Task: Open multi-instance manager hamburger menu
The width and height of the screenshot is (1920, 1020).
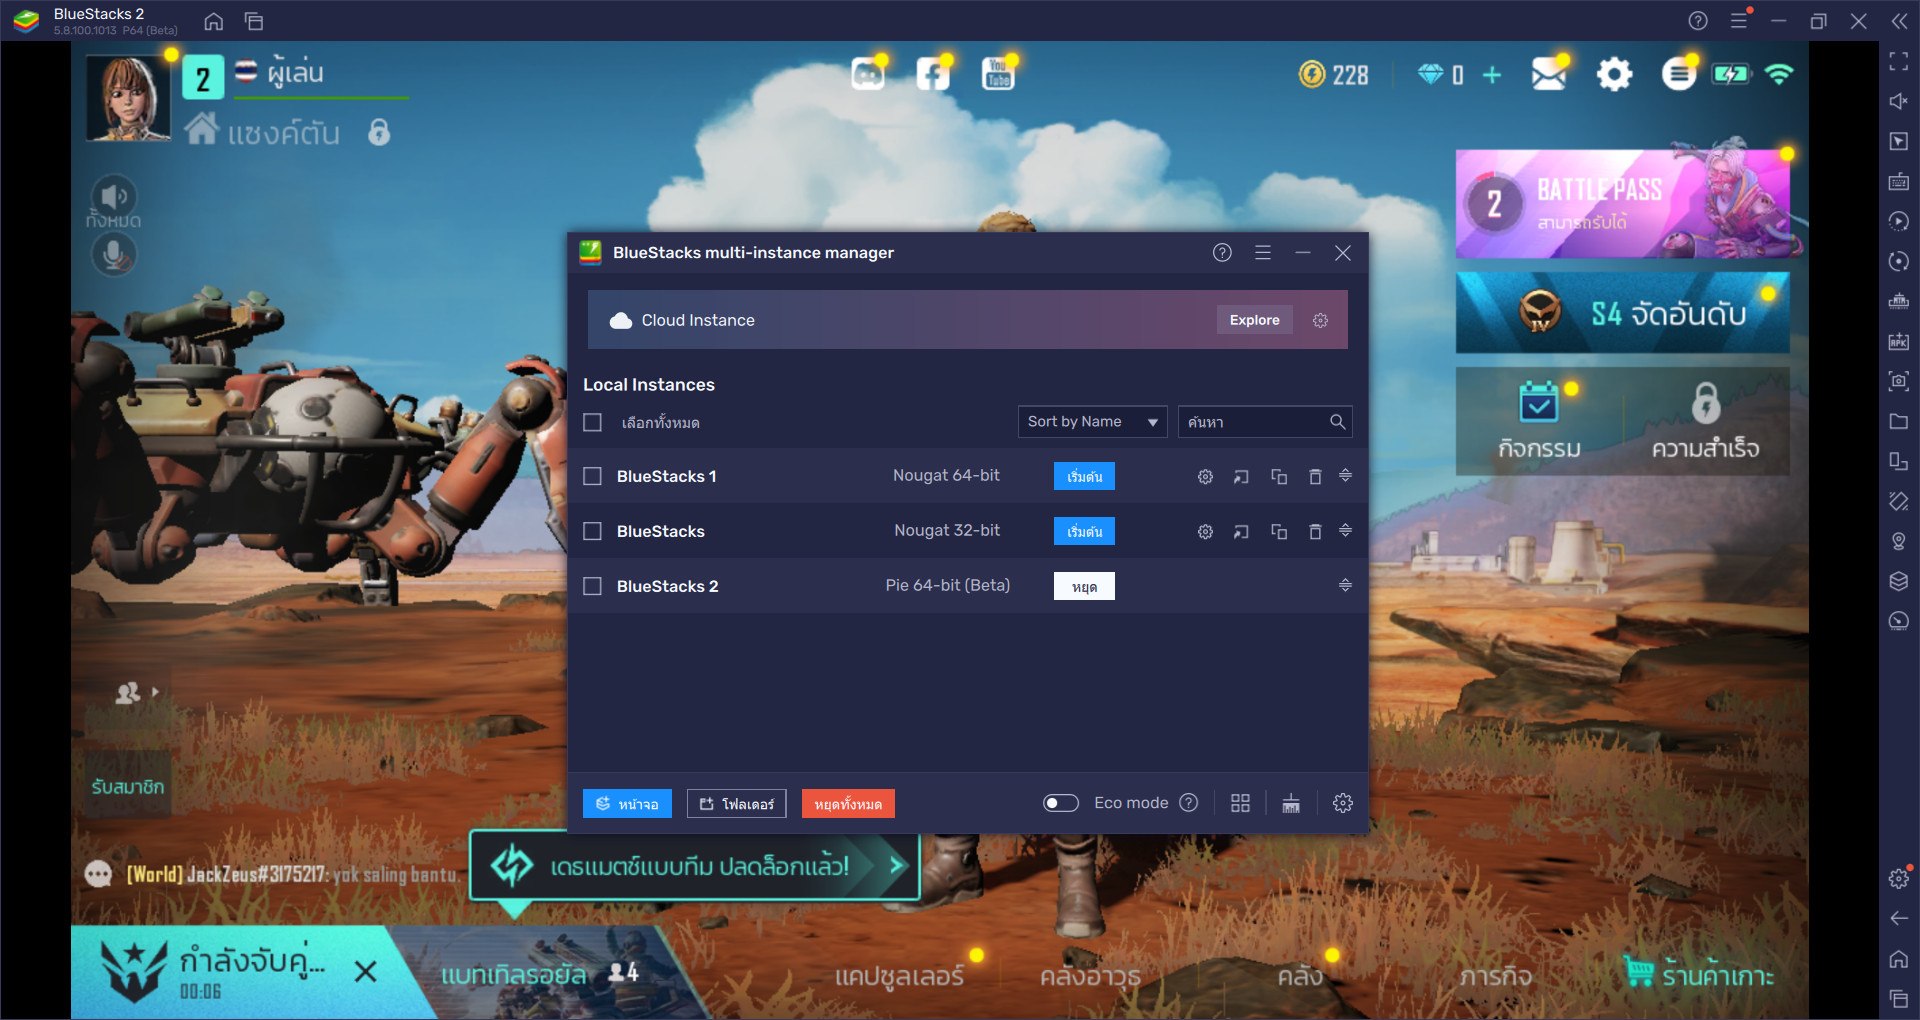Action: (1263, 253)
